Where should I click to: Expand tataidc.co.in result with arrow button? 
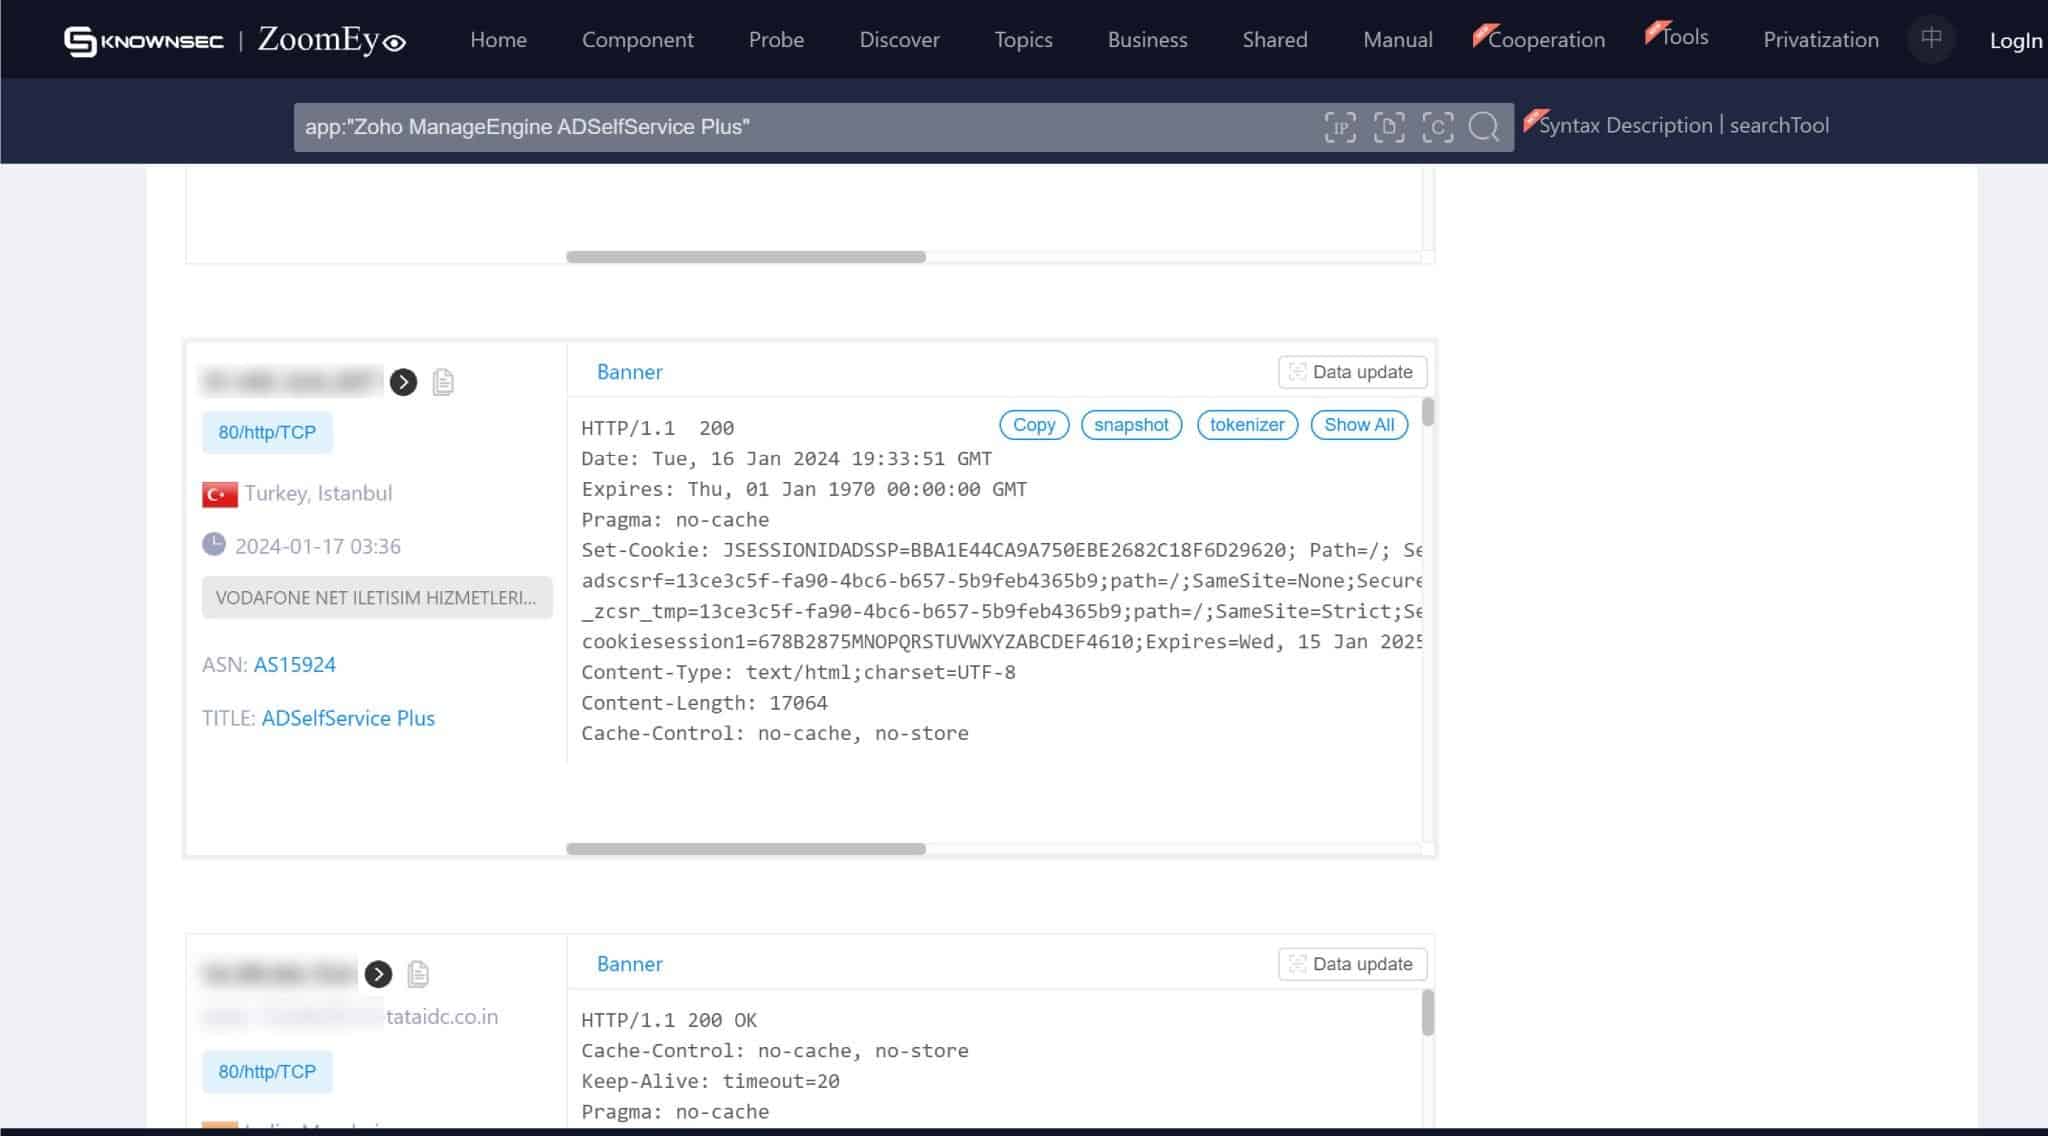tap(378, 974)
